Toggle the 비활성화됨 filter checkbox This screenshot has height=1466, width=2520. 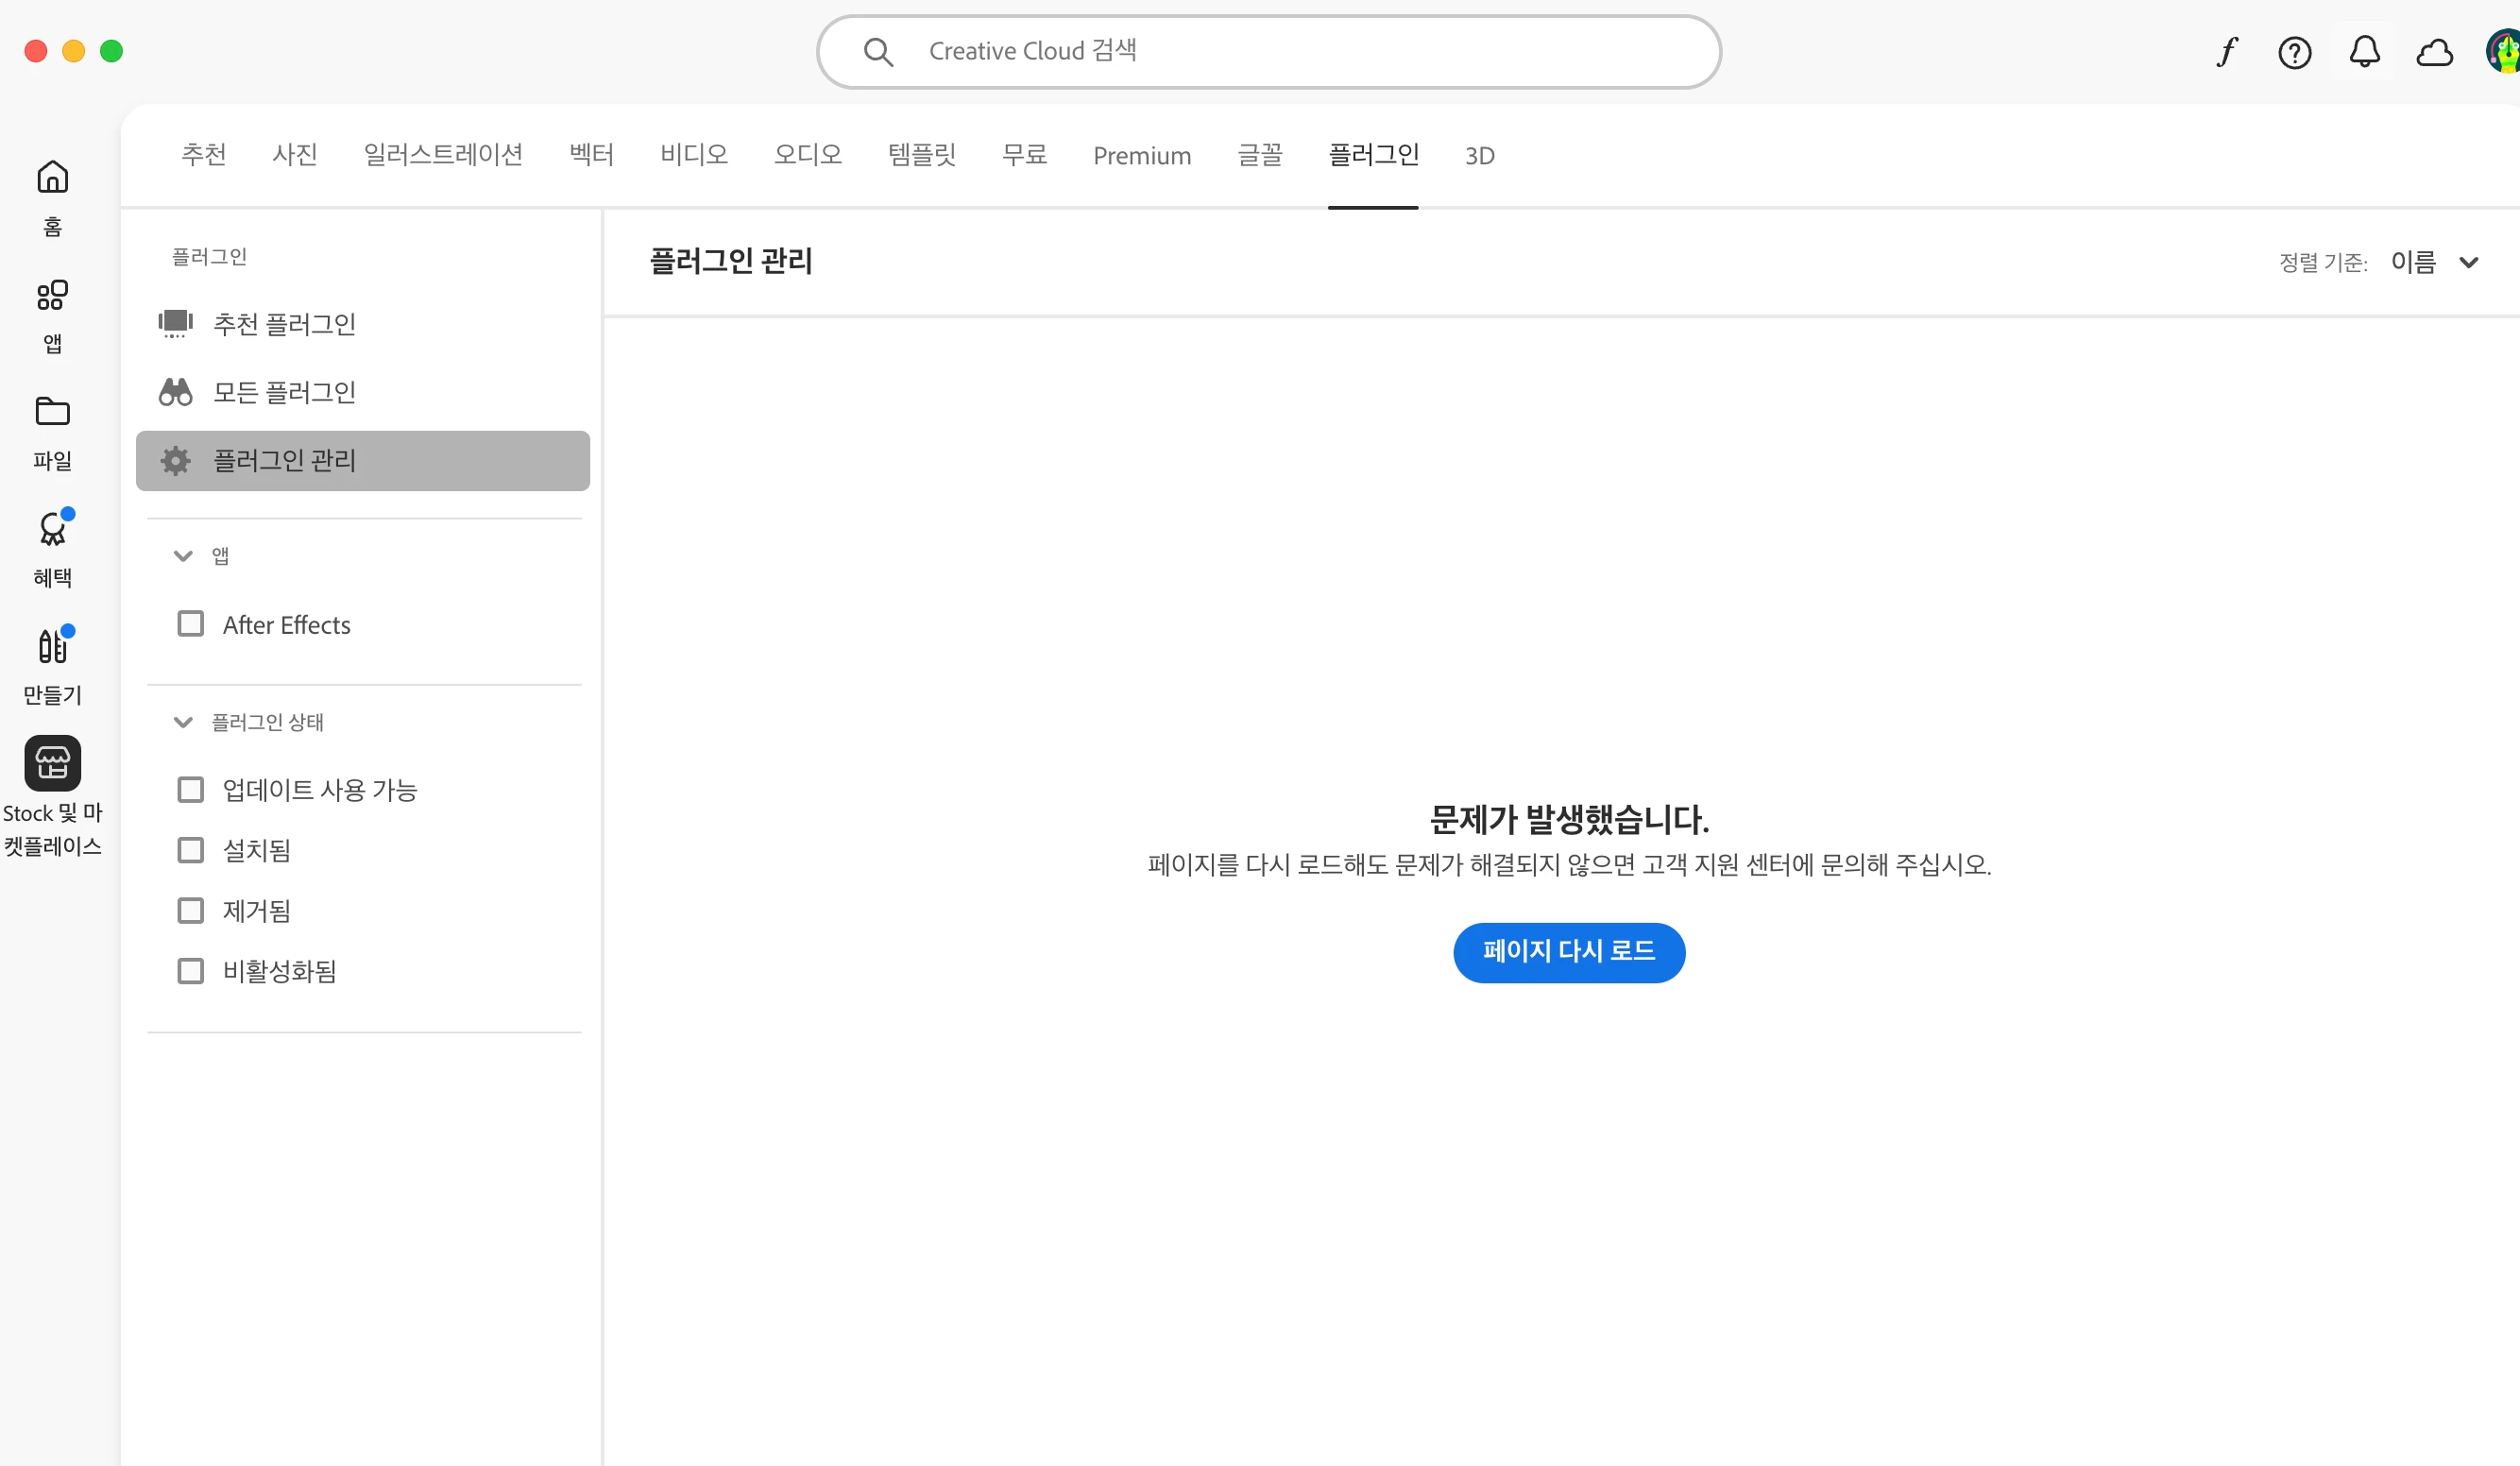tap(190, 971)
